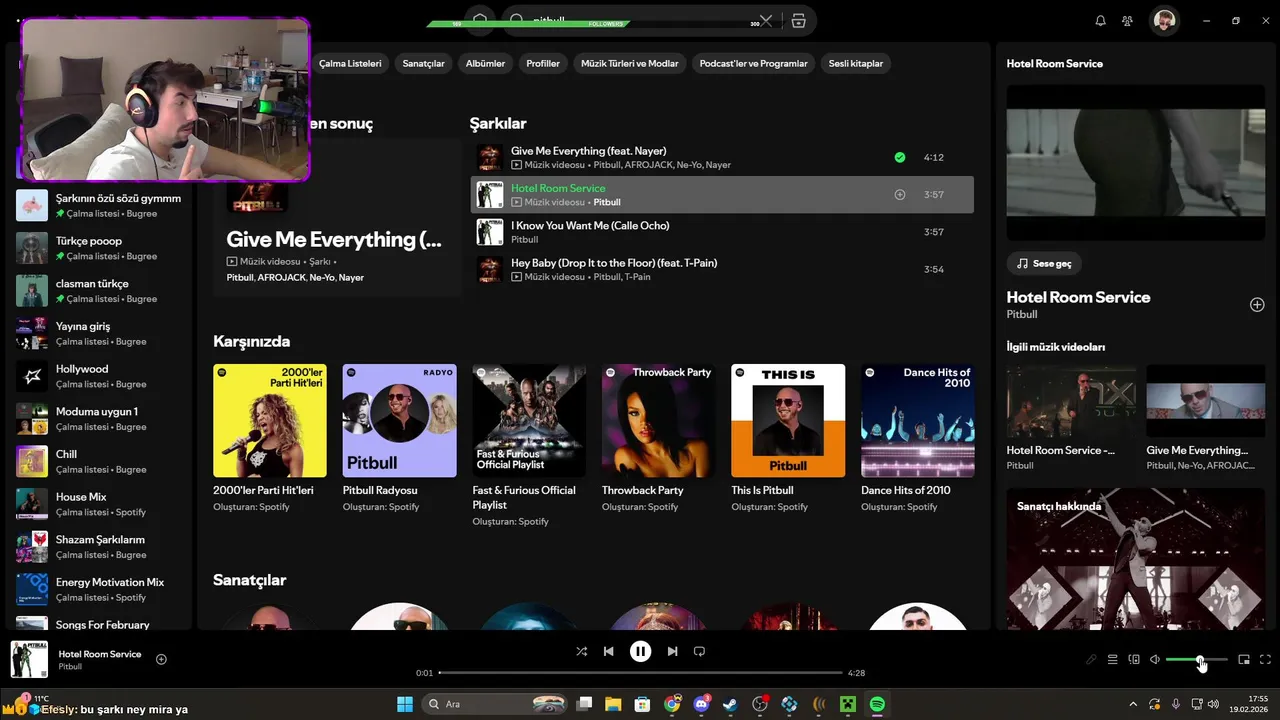The image size is (1280, 720).
Task: Toggle shuffle playback
Action: tap(581, 651)
